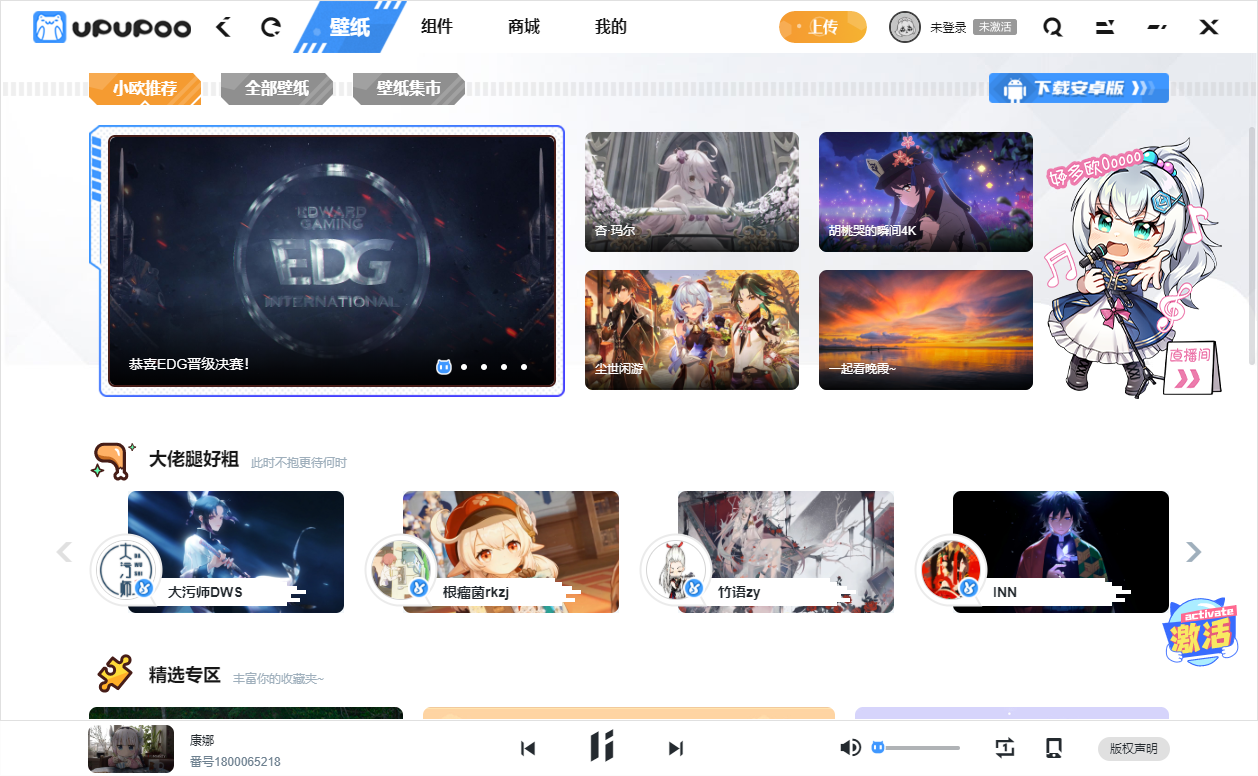Click the minimize-to-tray dash icon
Screen dimensions: 1258x776
pyautogui.click(x=1158, y=27)
